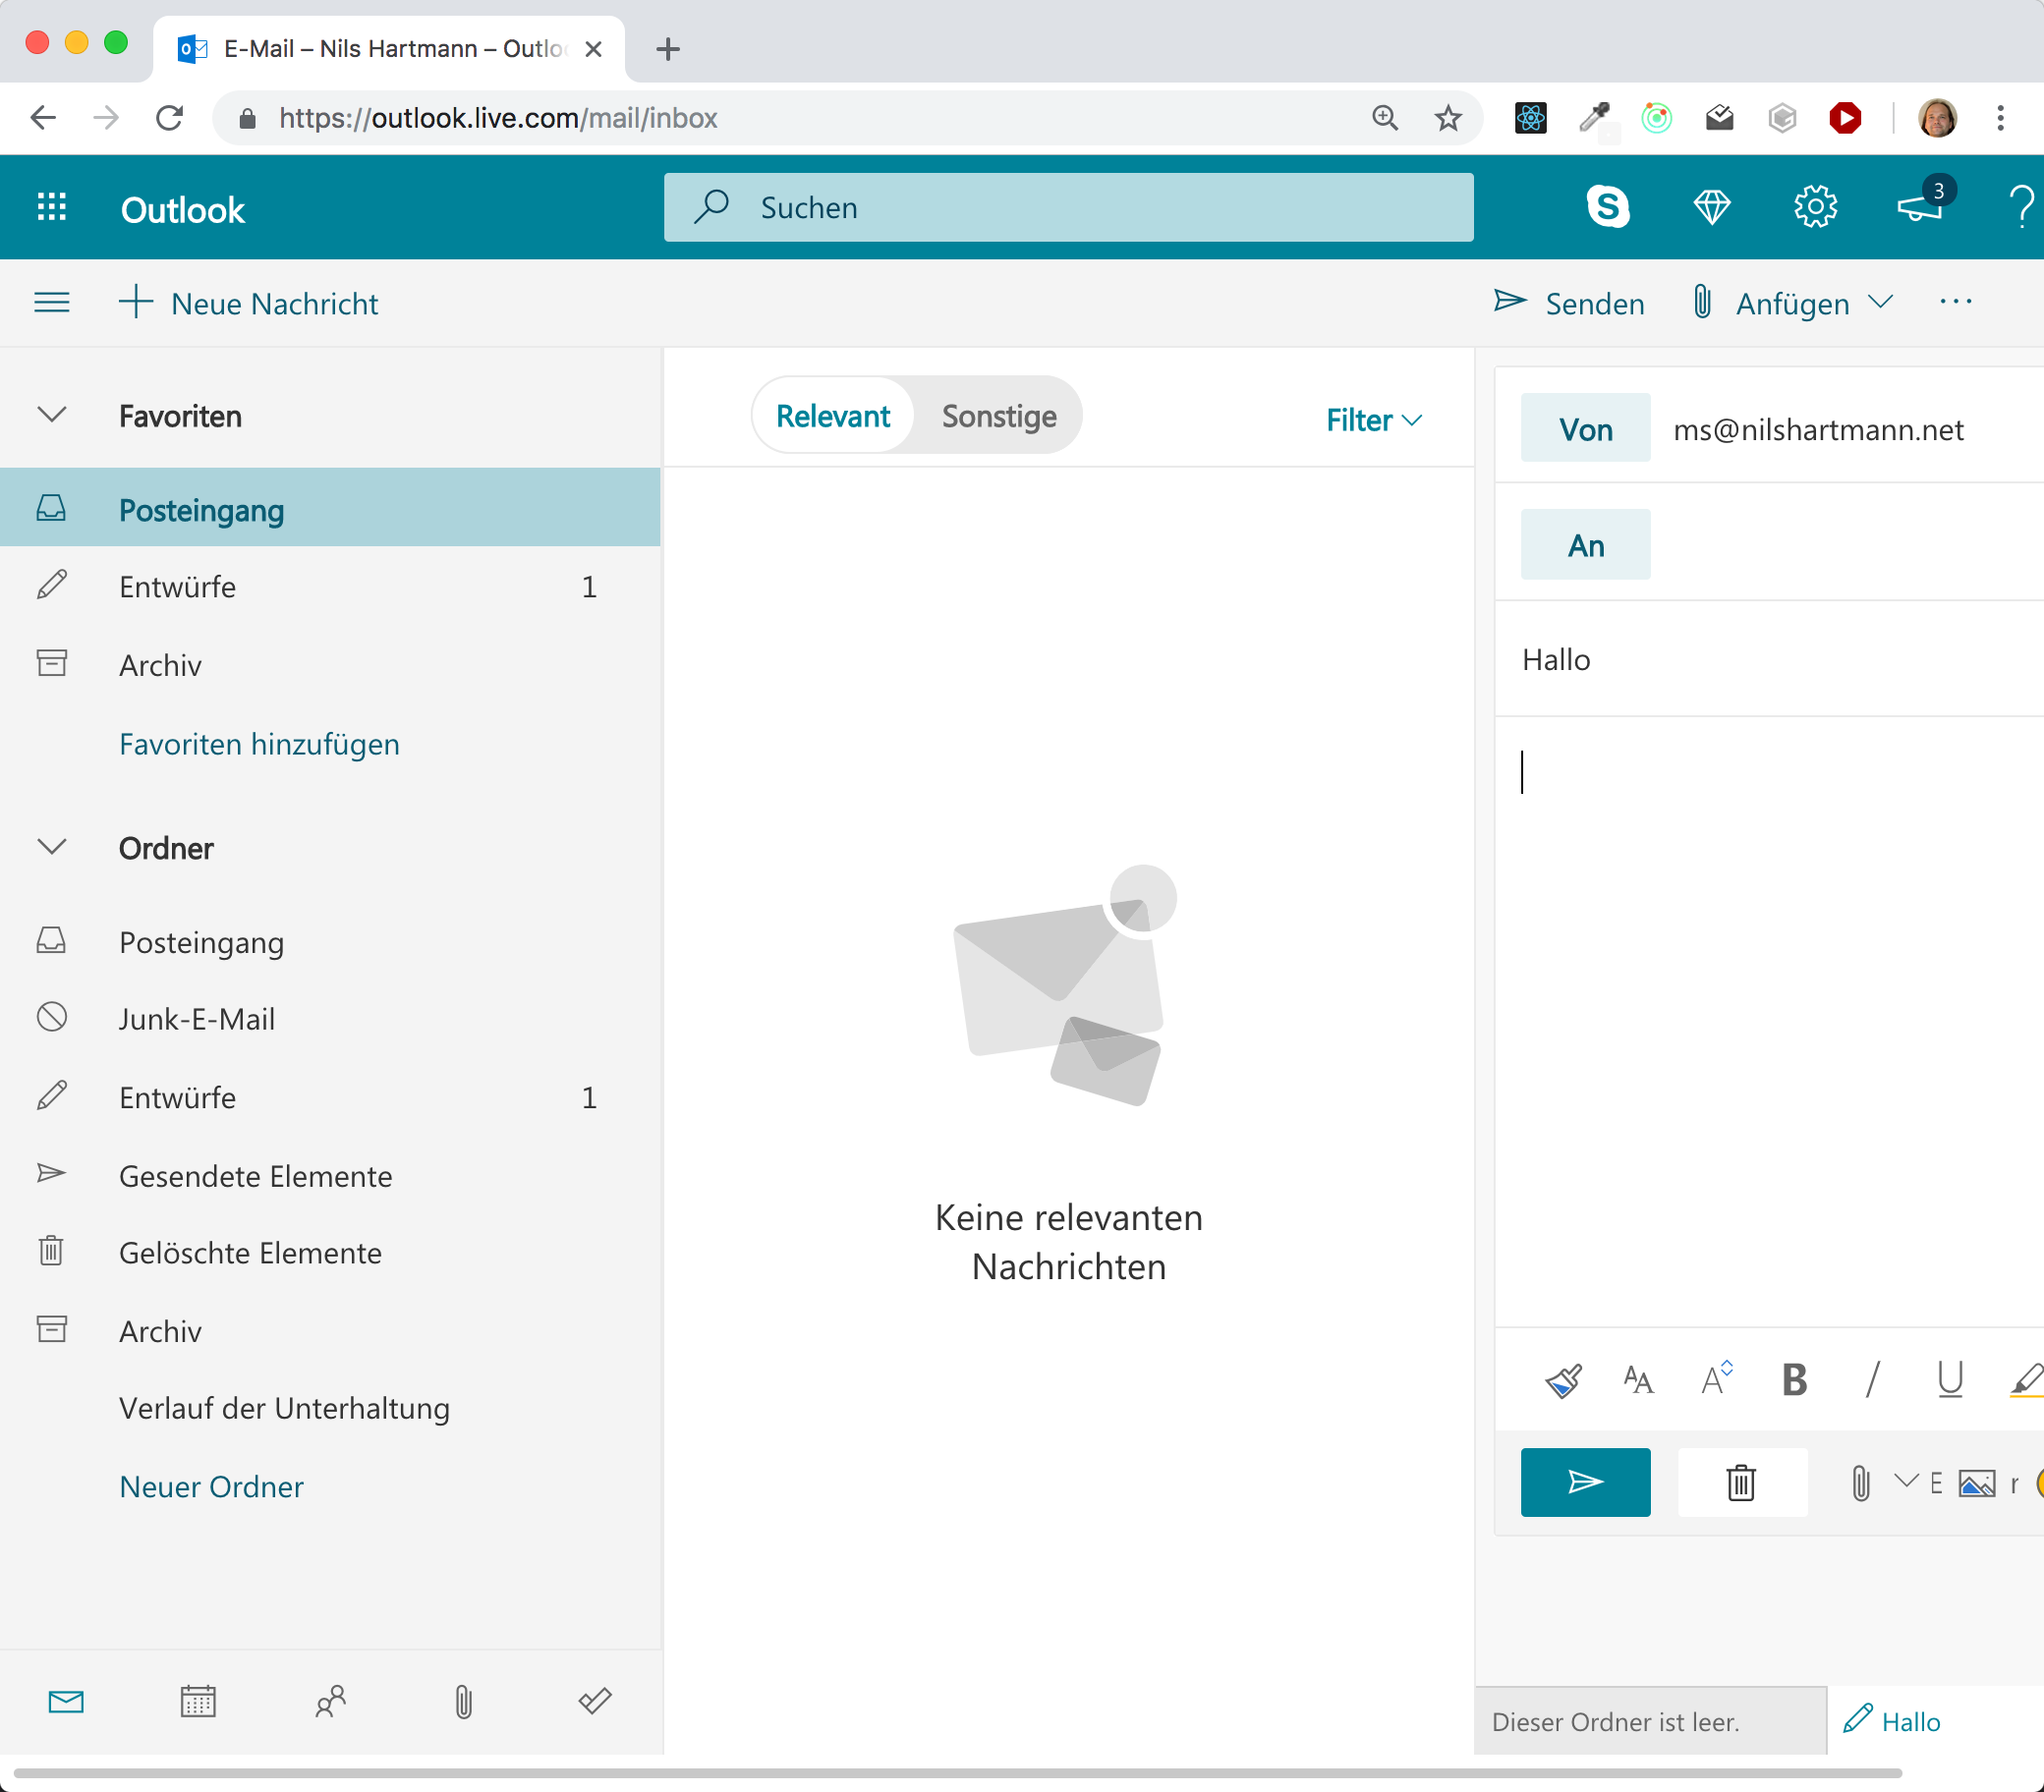The width and height of the screenshot is (2044, 1792).
Task: Click the An recipients button
Action: point(1585,544)
